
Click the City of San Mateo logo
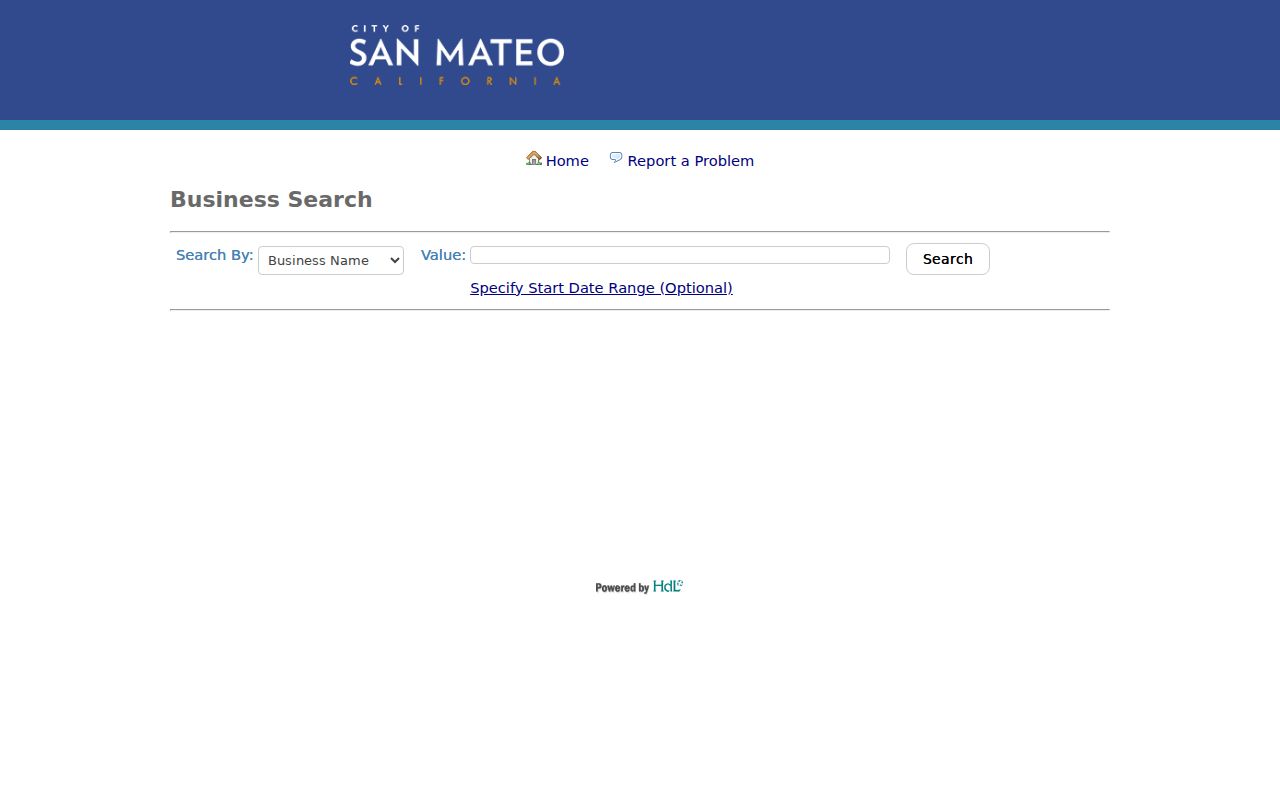[457, 55]
